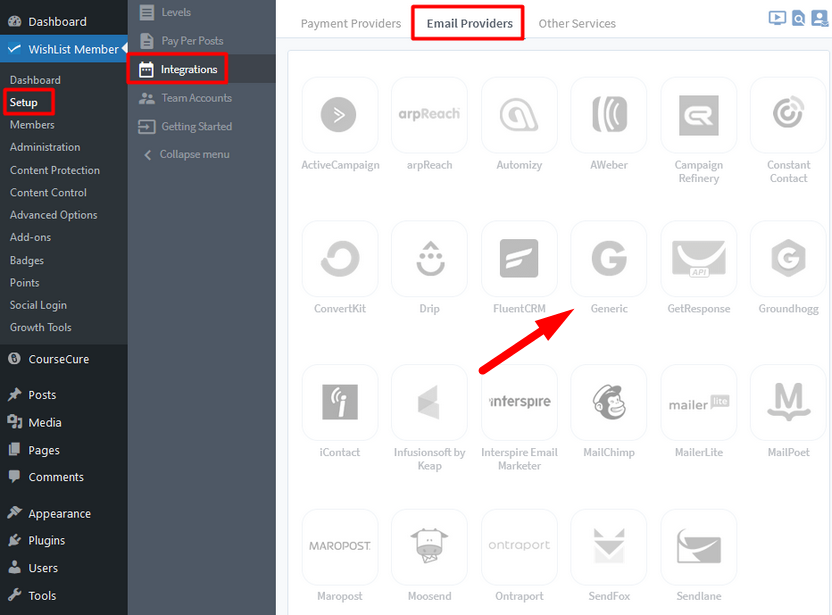This screenshot has width=832, height=615.
Task: Select the Groundhogg provider icon
Action: click(788, 258)
